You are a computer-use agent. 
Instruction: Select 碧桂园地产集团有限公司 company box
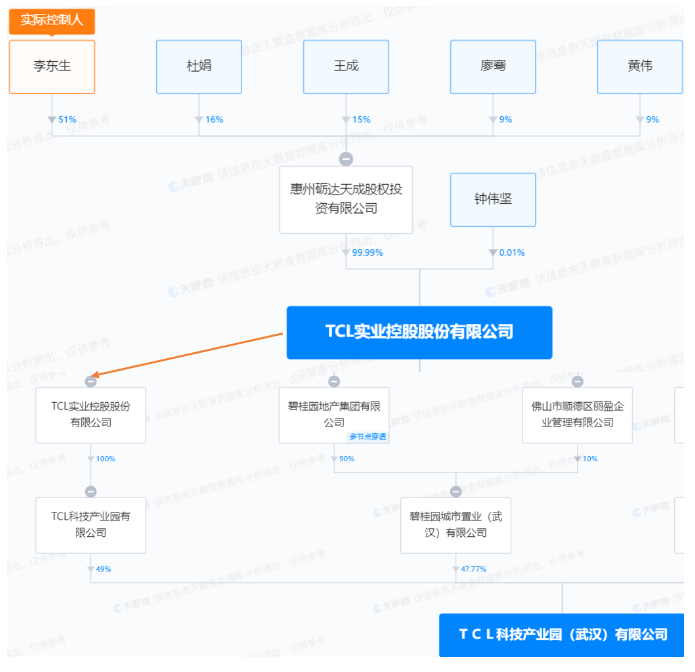334,415
